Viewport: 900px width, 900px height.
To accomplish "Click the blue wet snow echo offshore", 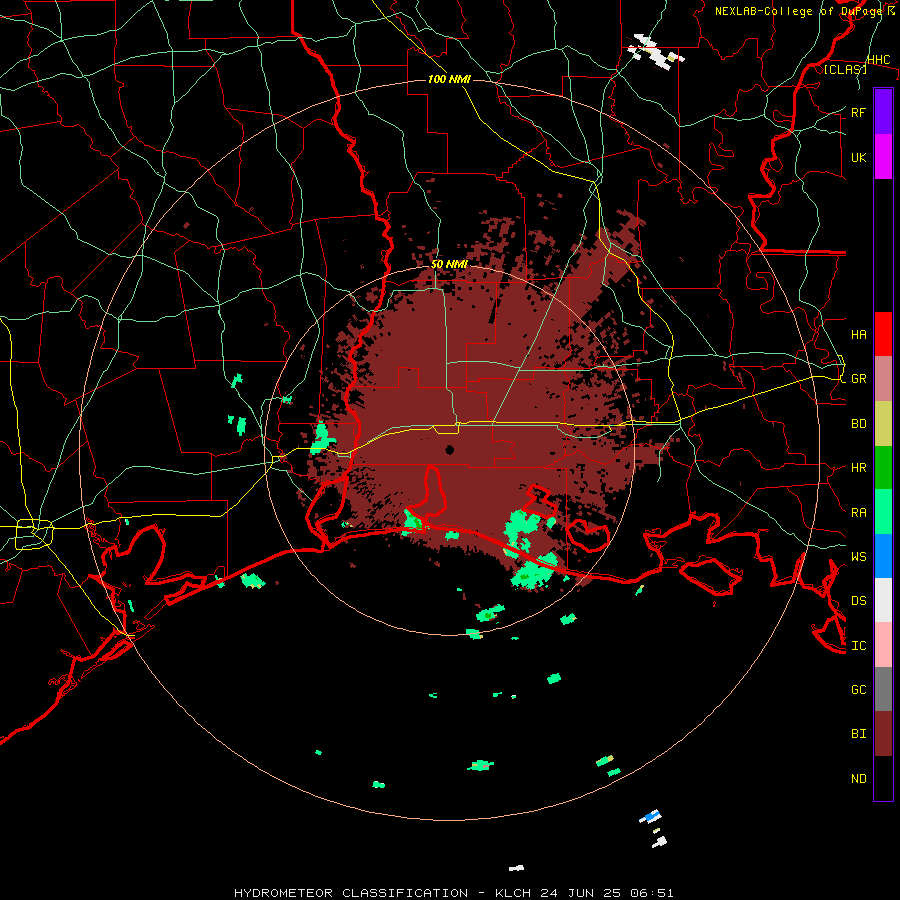I will pos(651,816).
